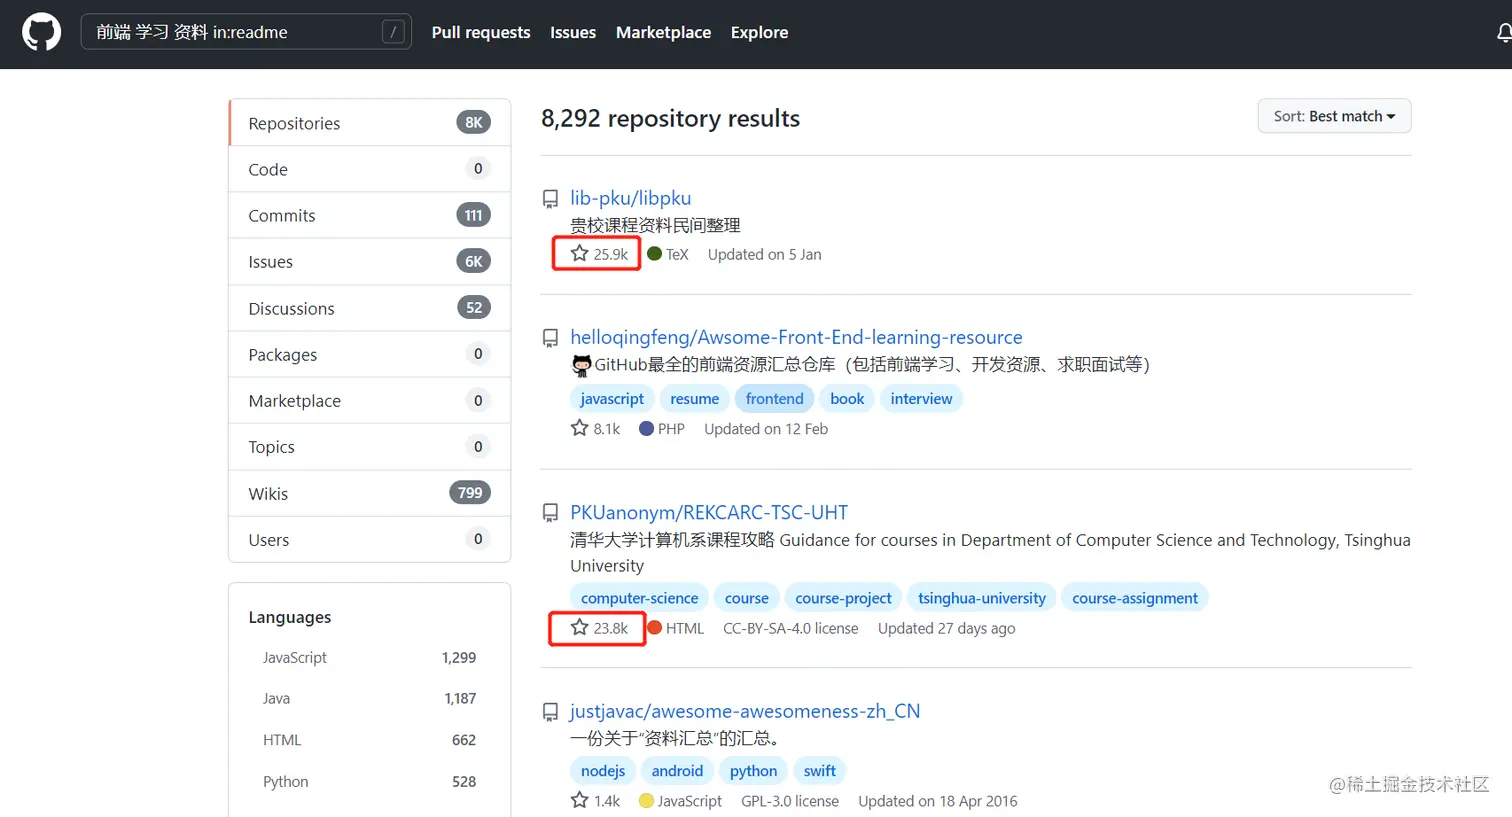The width and height of the screenshot is (1512, 817).
Task: Click the '8,292 repository results' heading
Action: click(670, 118)
